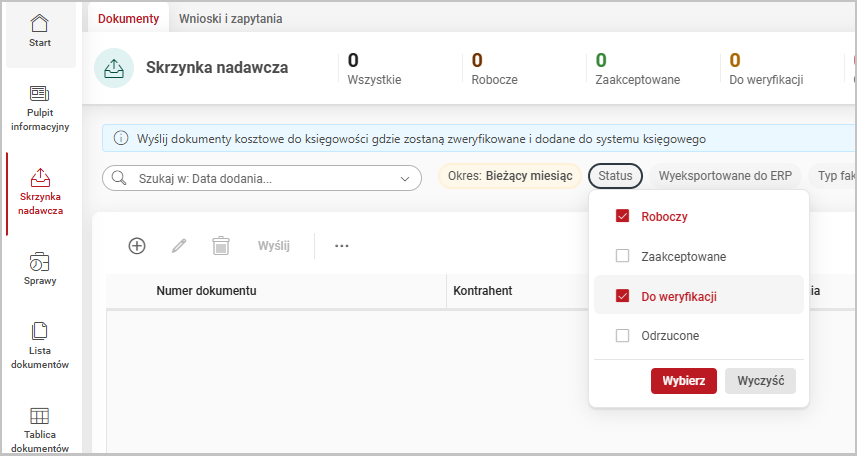Switch to Wnioski i zapytania tab
The width and height of the screenshot is (857, 456).
pos(230,18)
